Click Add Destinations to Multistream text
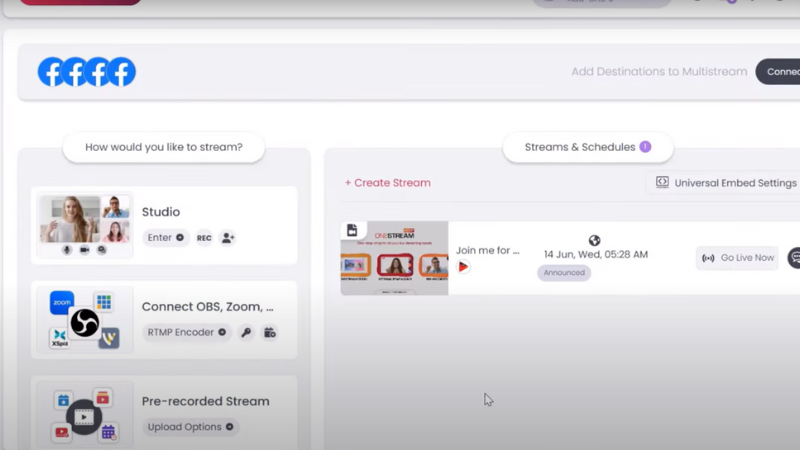The height and width of the screenshot is (450, 800). [659, 72]
